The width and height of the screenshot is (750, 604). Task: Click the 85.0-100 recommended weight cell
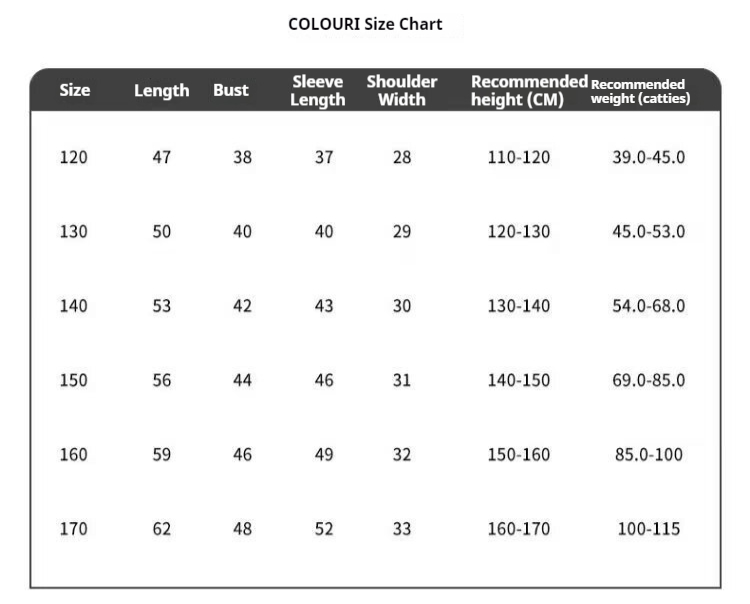click(x=649, y=455)
